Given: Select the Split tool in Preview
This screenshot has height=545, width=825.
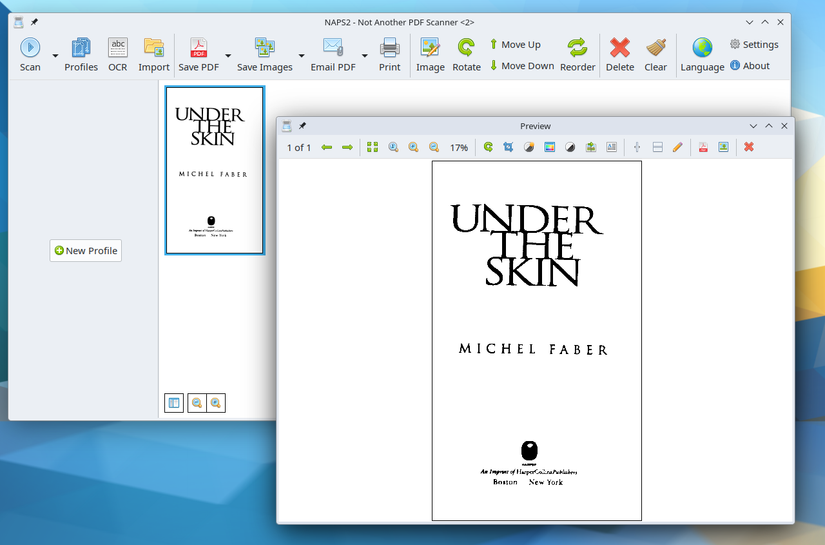Looking at the screenshot, I should [637, 147].
